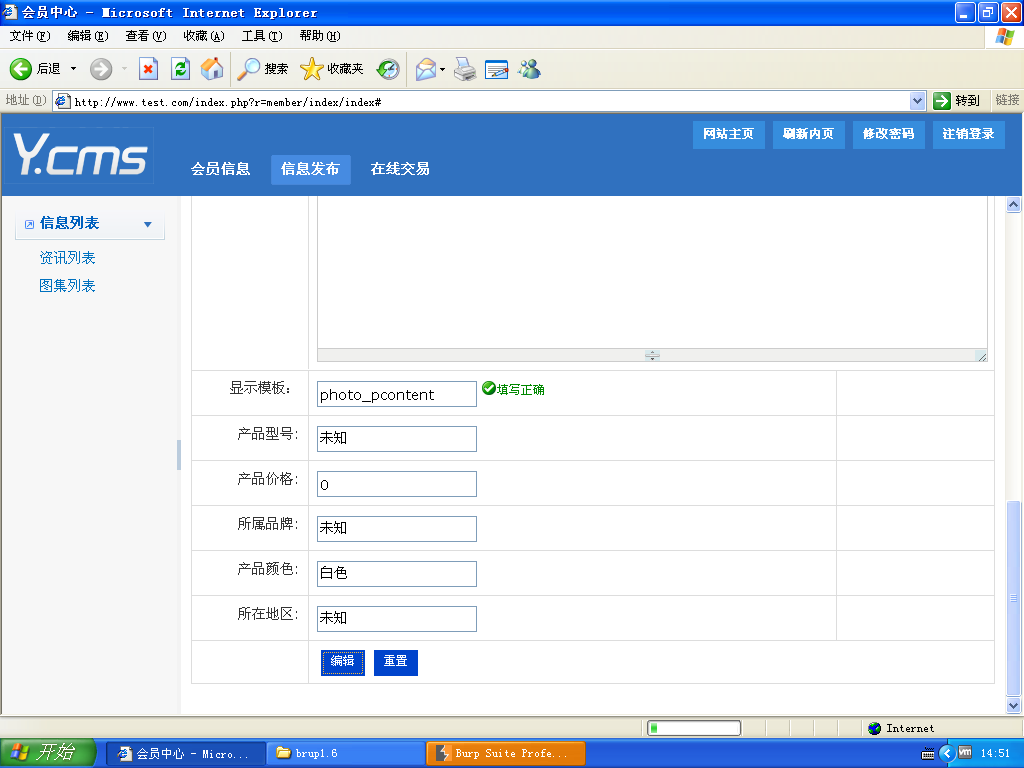Open the address bar URL dropdown
This screenshot has height=768, width=1024.
[918, 101]
